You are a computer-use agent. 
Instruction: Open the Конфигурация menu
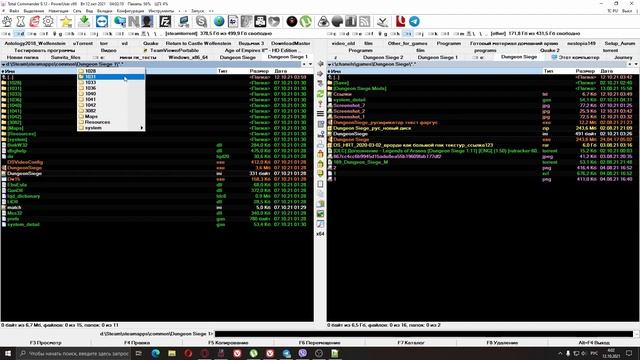[x=130, y=11]
